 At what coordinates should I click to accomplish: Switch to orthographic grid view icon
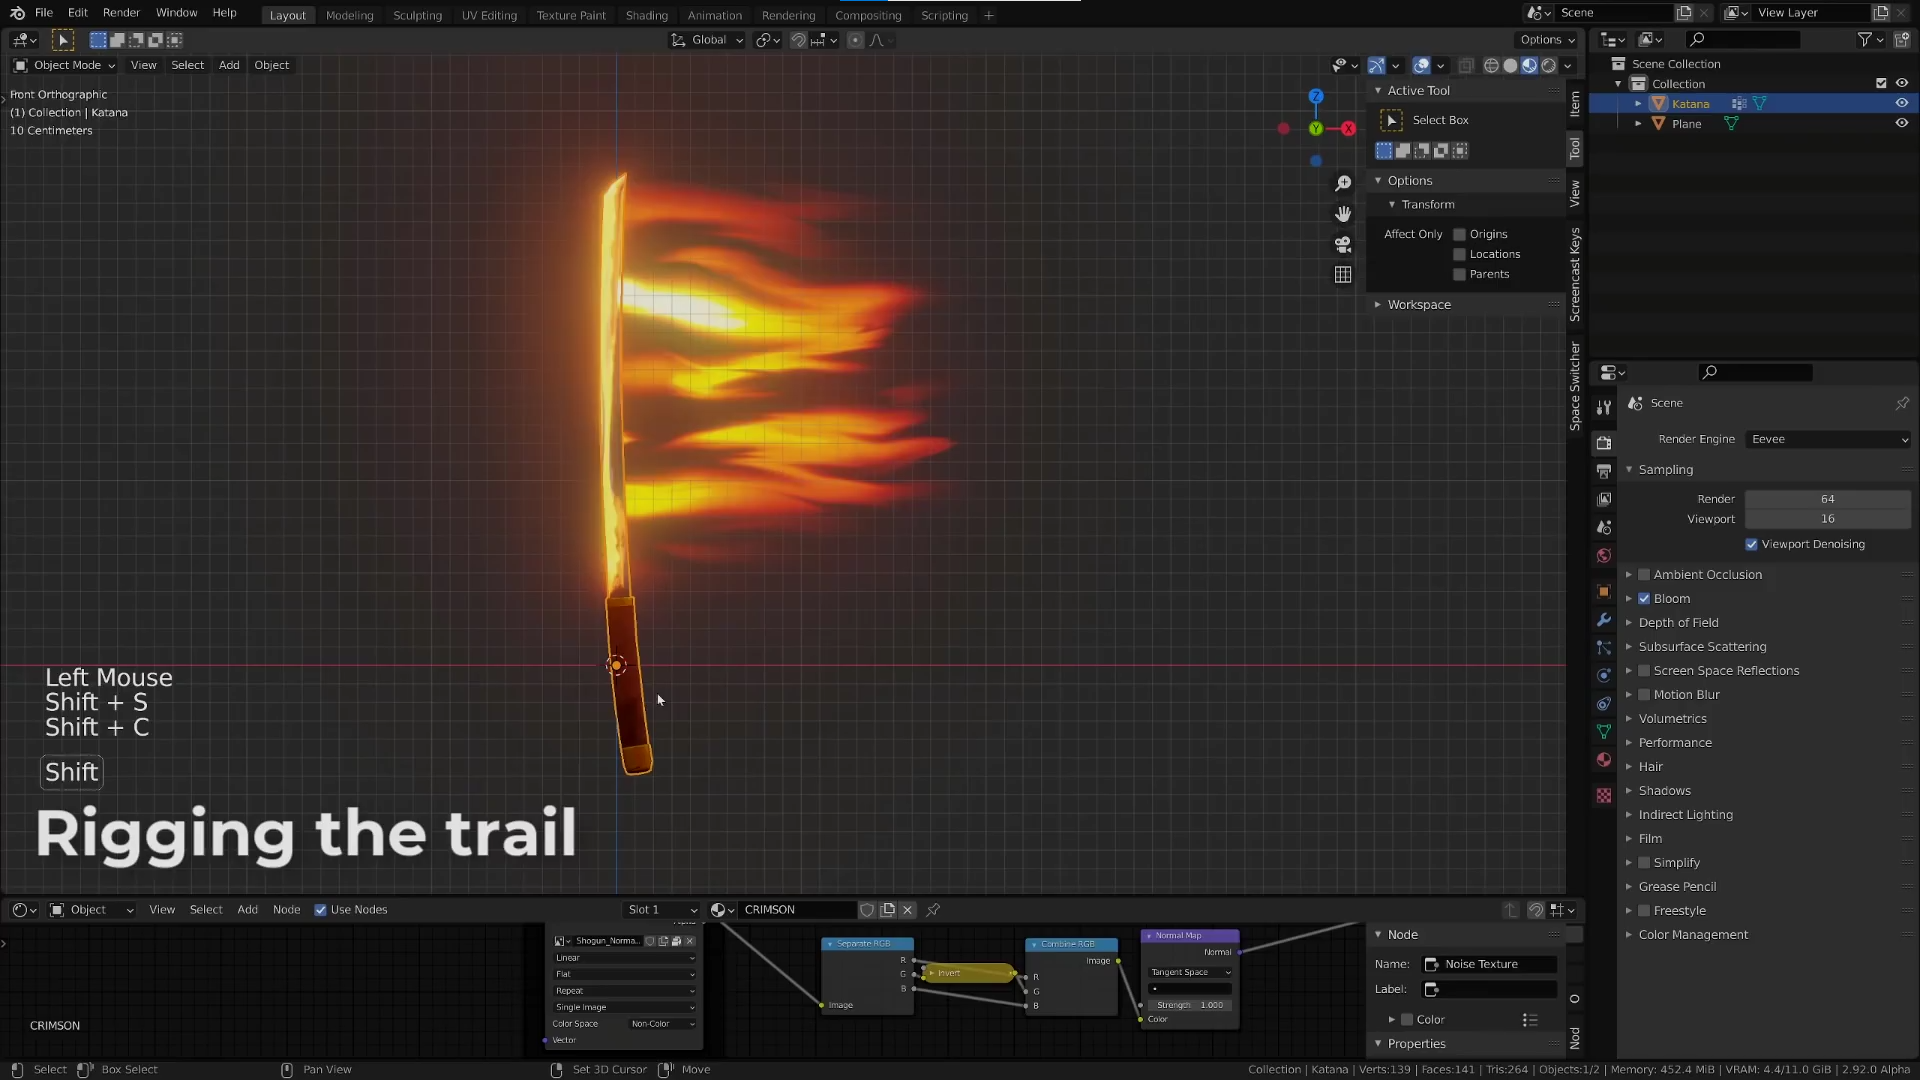[x=1343, y=275]
